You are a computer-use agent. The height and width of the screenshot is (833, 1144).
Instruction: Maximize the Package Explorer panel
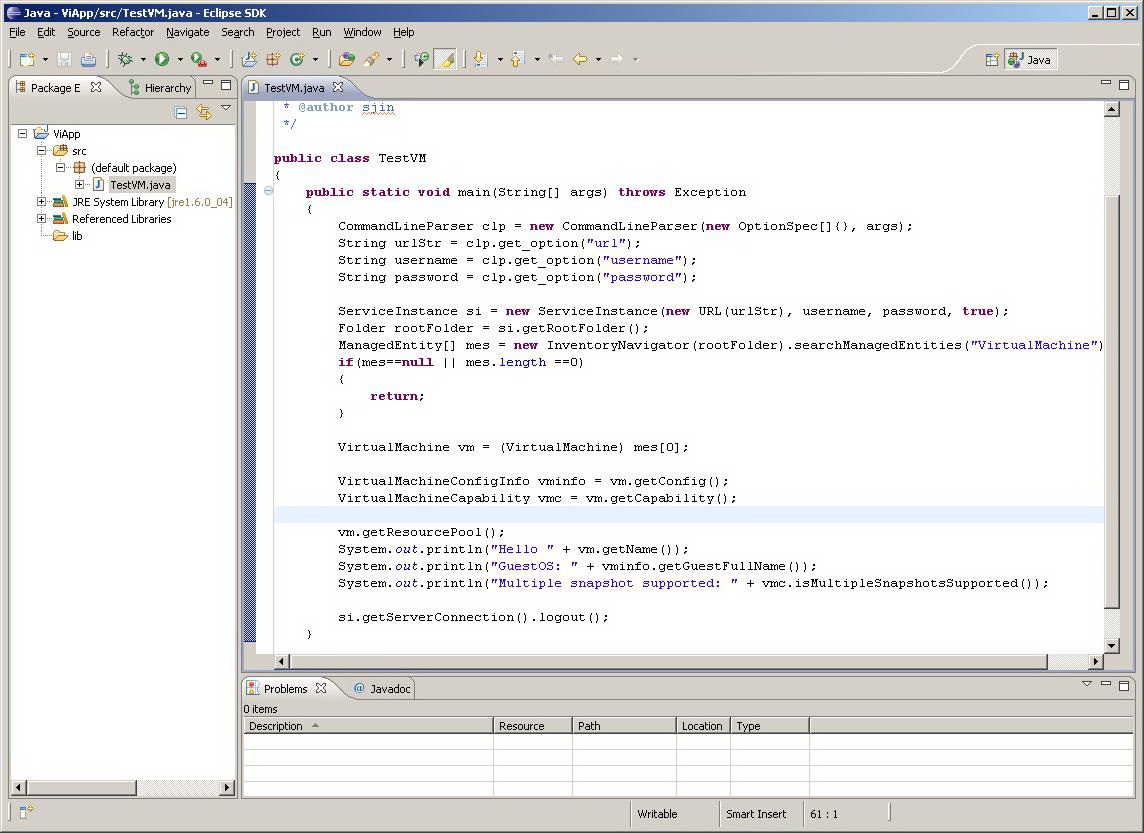point(226,85)
